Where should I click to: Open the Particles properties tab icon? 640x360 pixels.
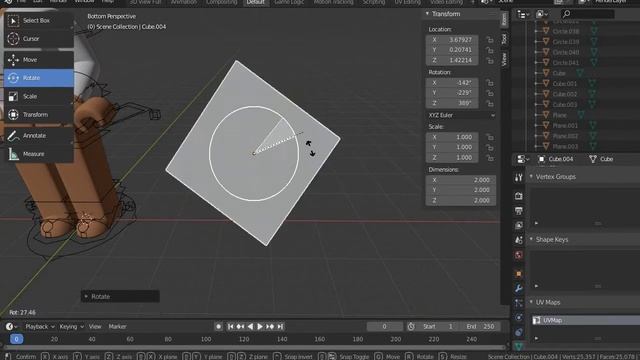coord(518,303)
